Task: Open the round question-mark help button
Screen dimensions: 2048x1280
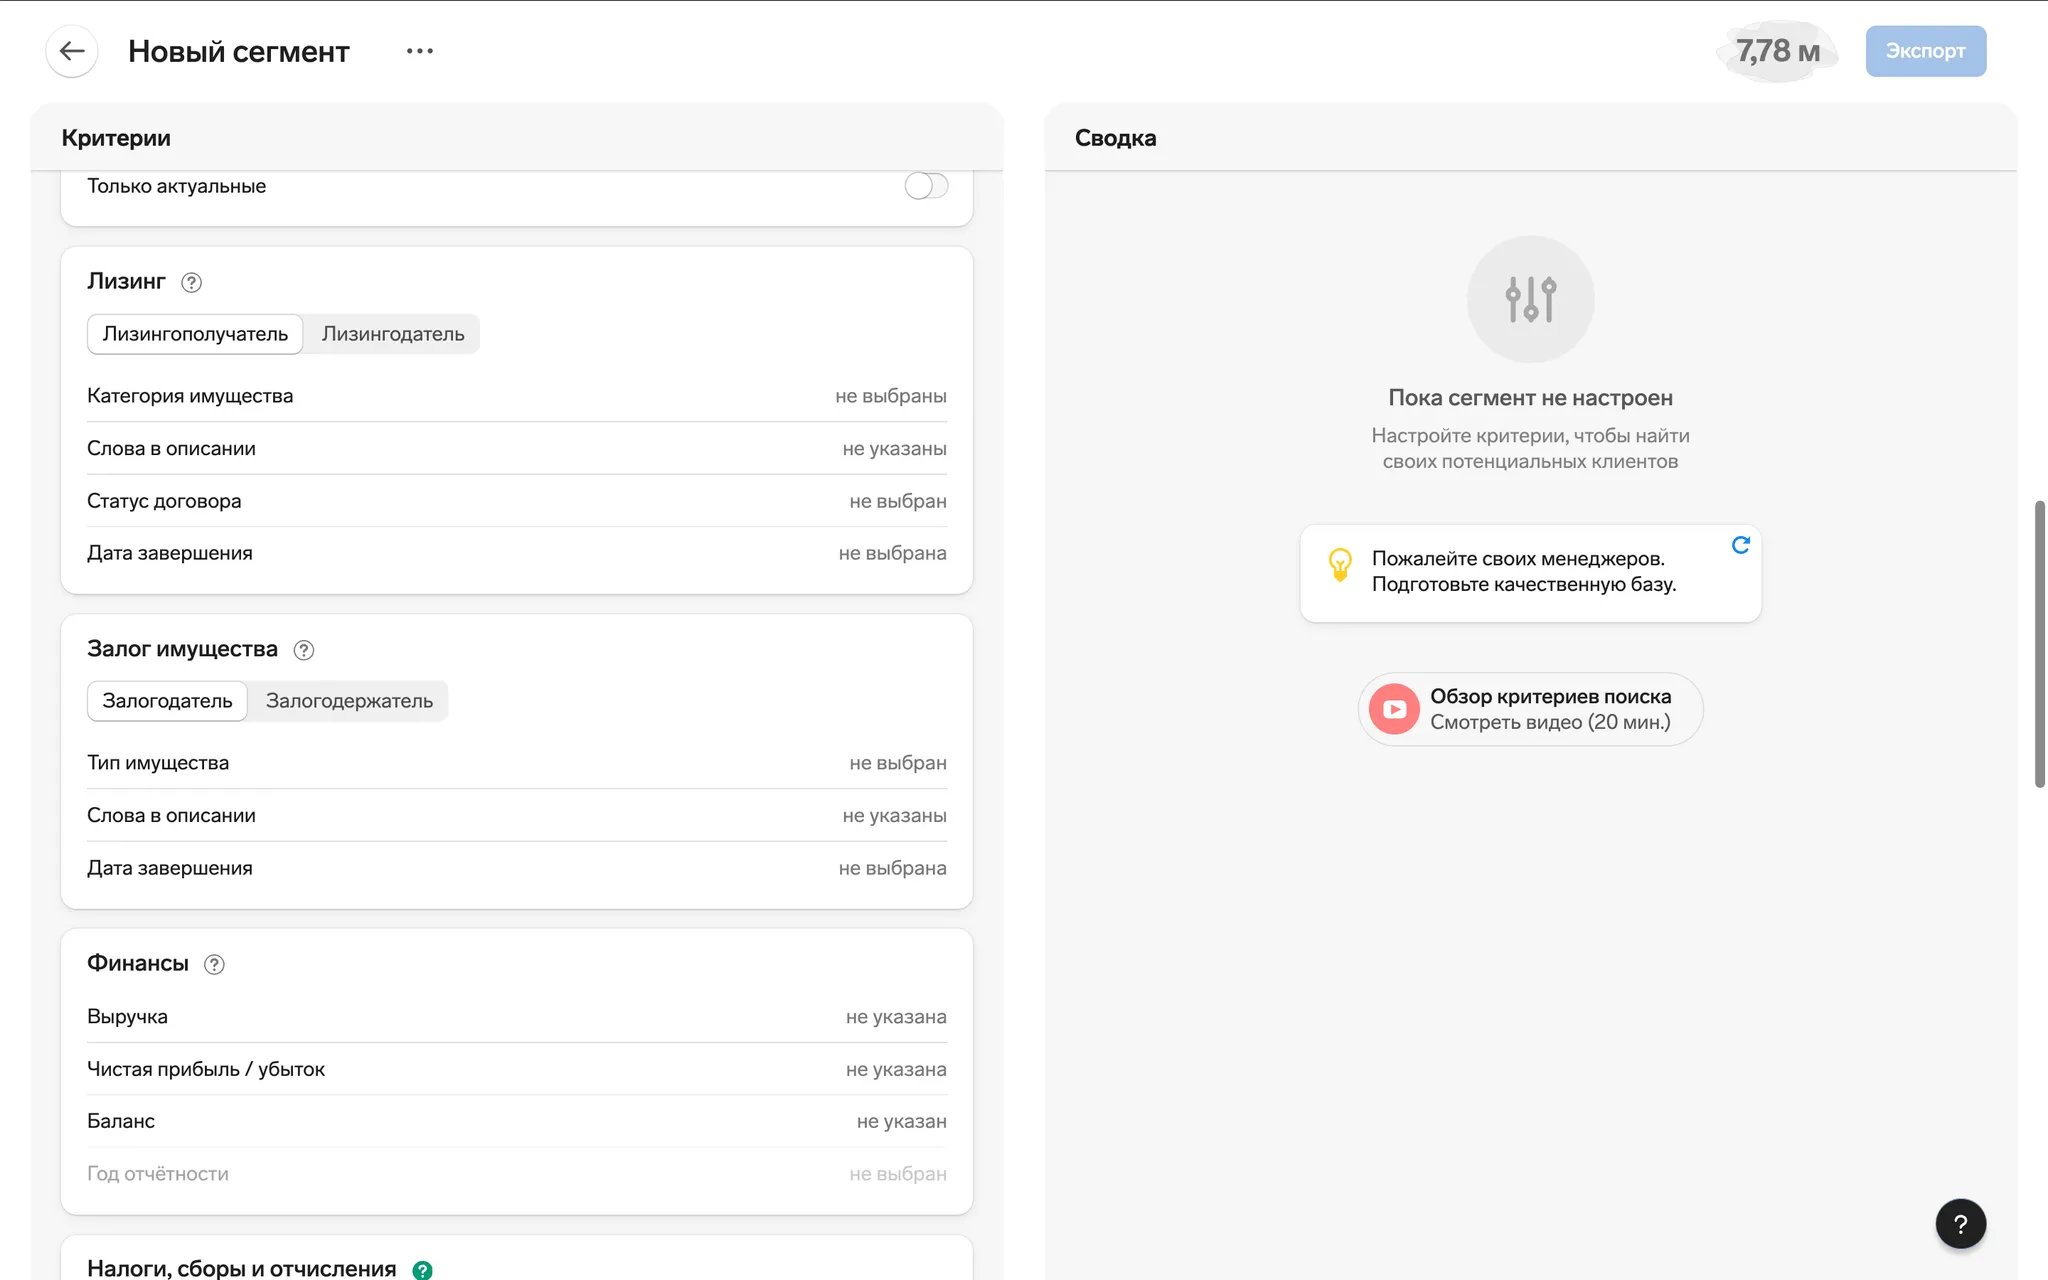Action: [1960, 1223]
